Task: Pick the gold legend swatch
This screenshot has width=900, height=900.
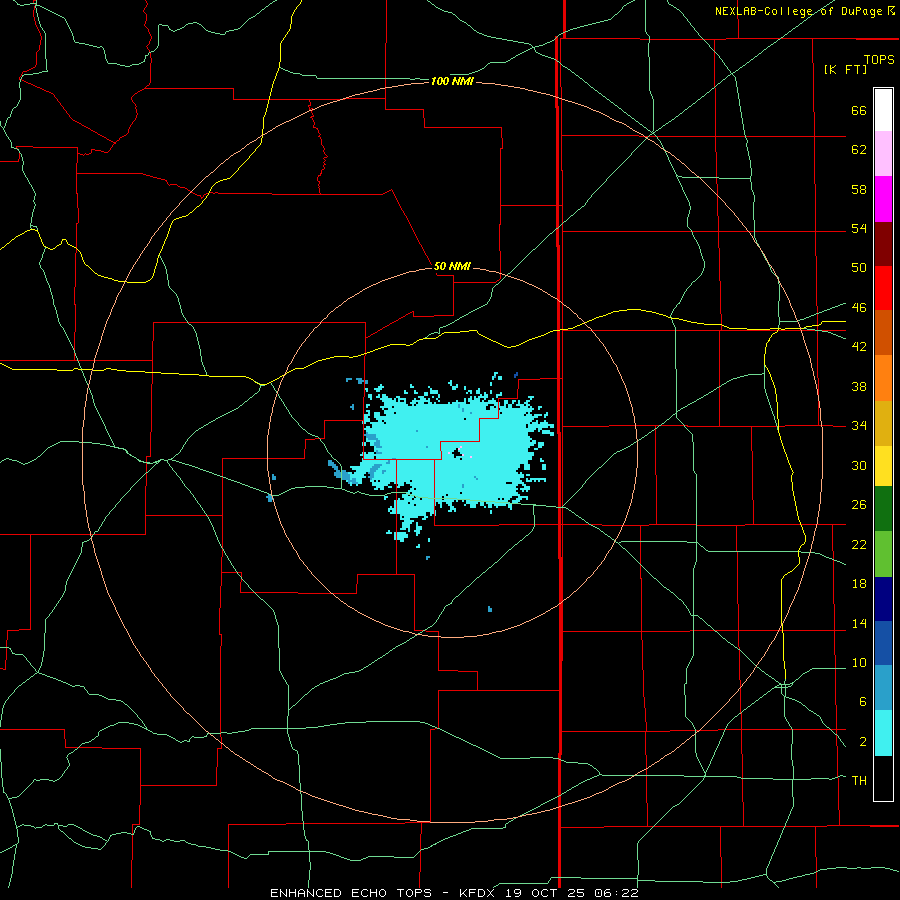Action: [883, 423]
